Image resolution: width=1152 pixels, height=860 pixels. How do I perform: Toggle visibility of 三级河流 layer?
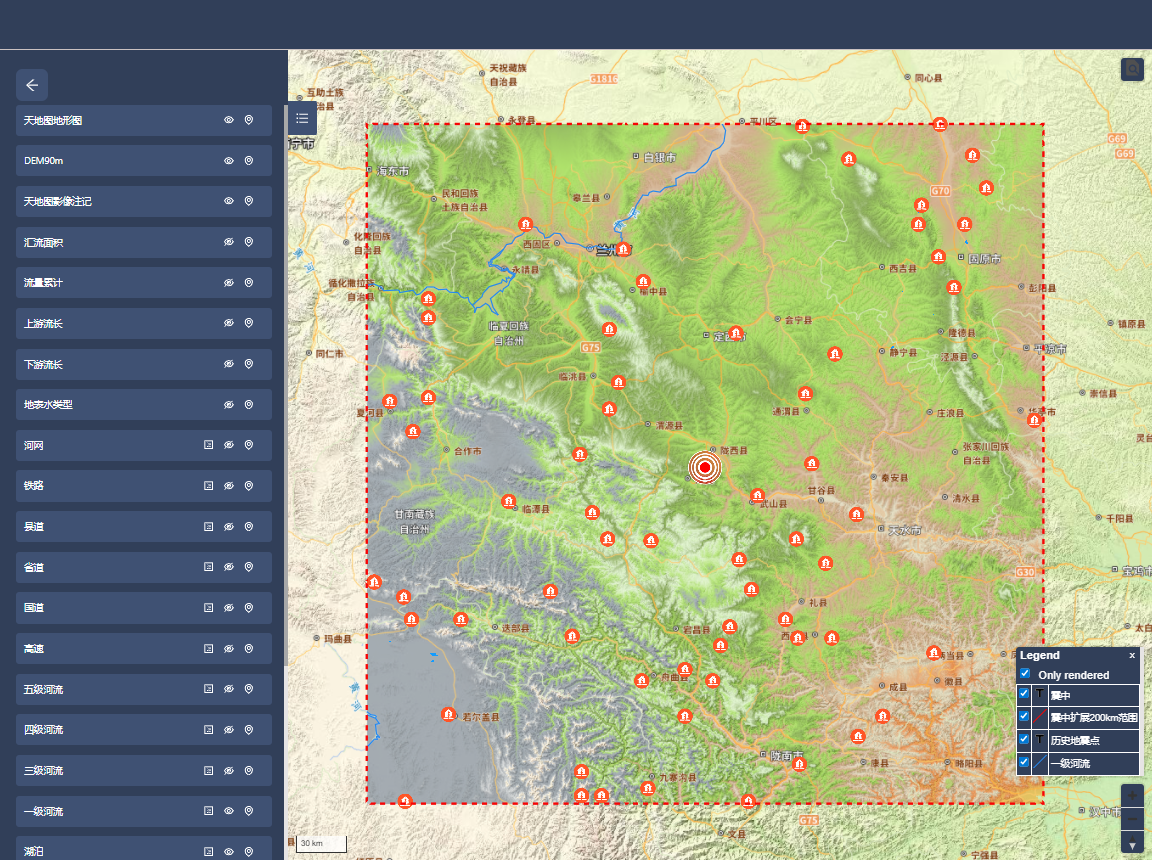(x=228, y=771)
